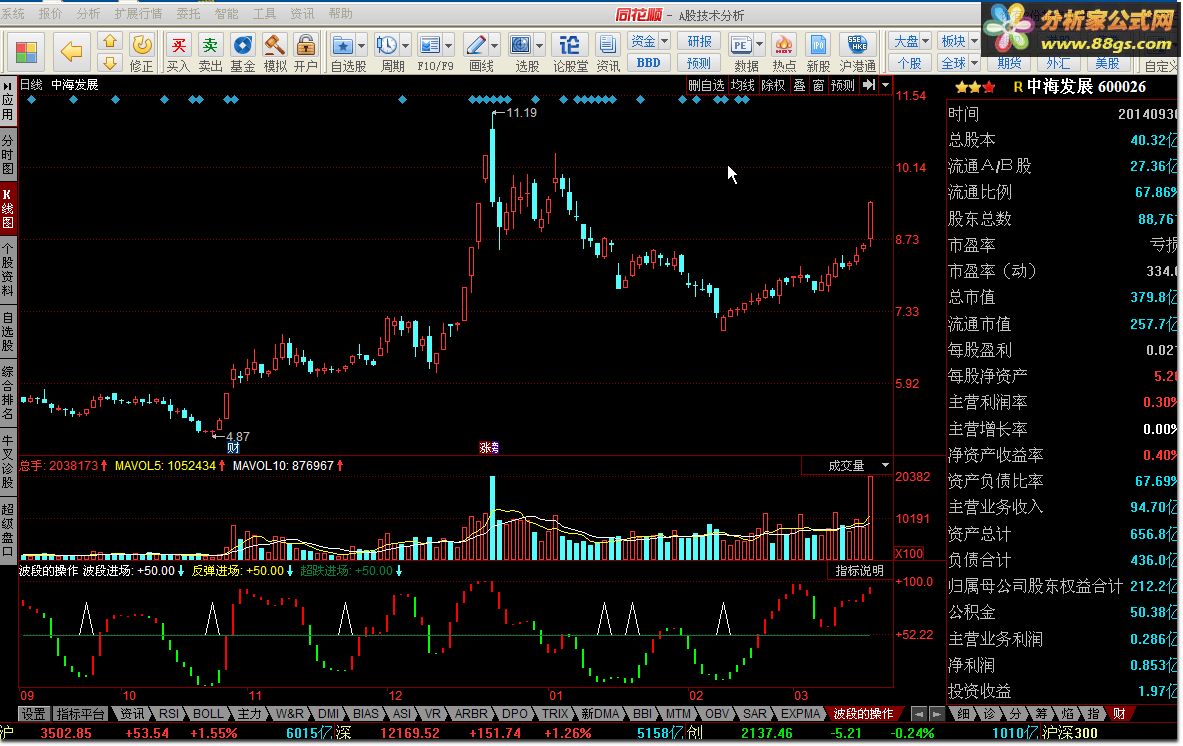Expand the 选股 dropdown arrow
This screenshot has height=746, width=1183.
539,45
